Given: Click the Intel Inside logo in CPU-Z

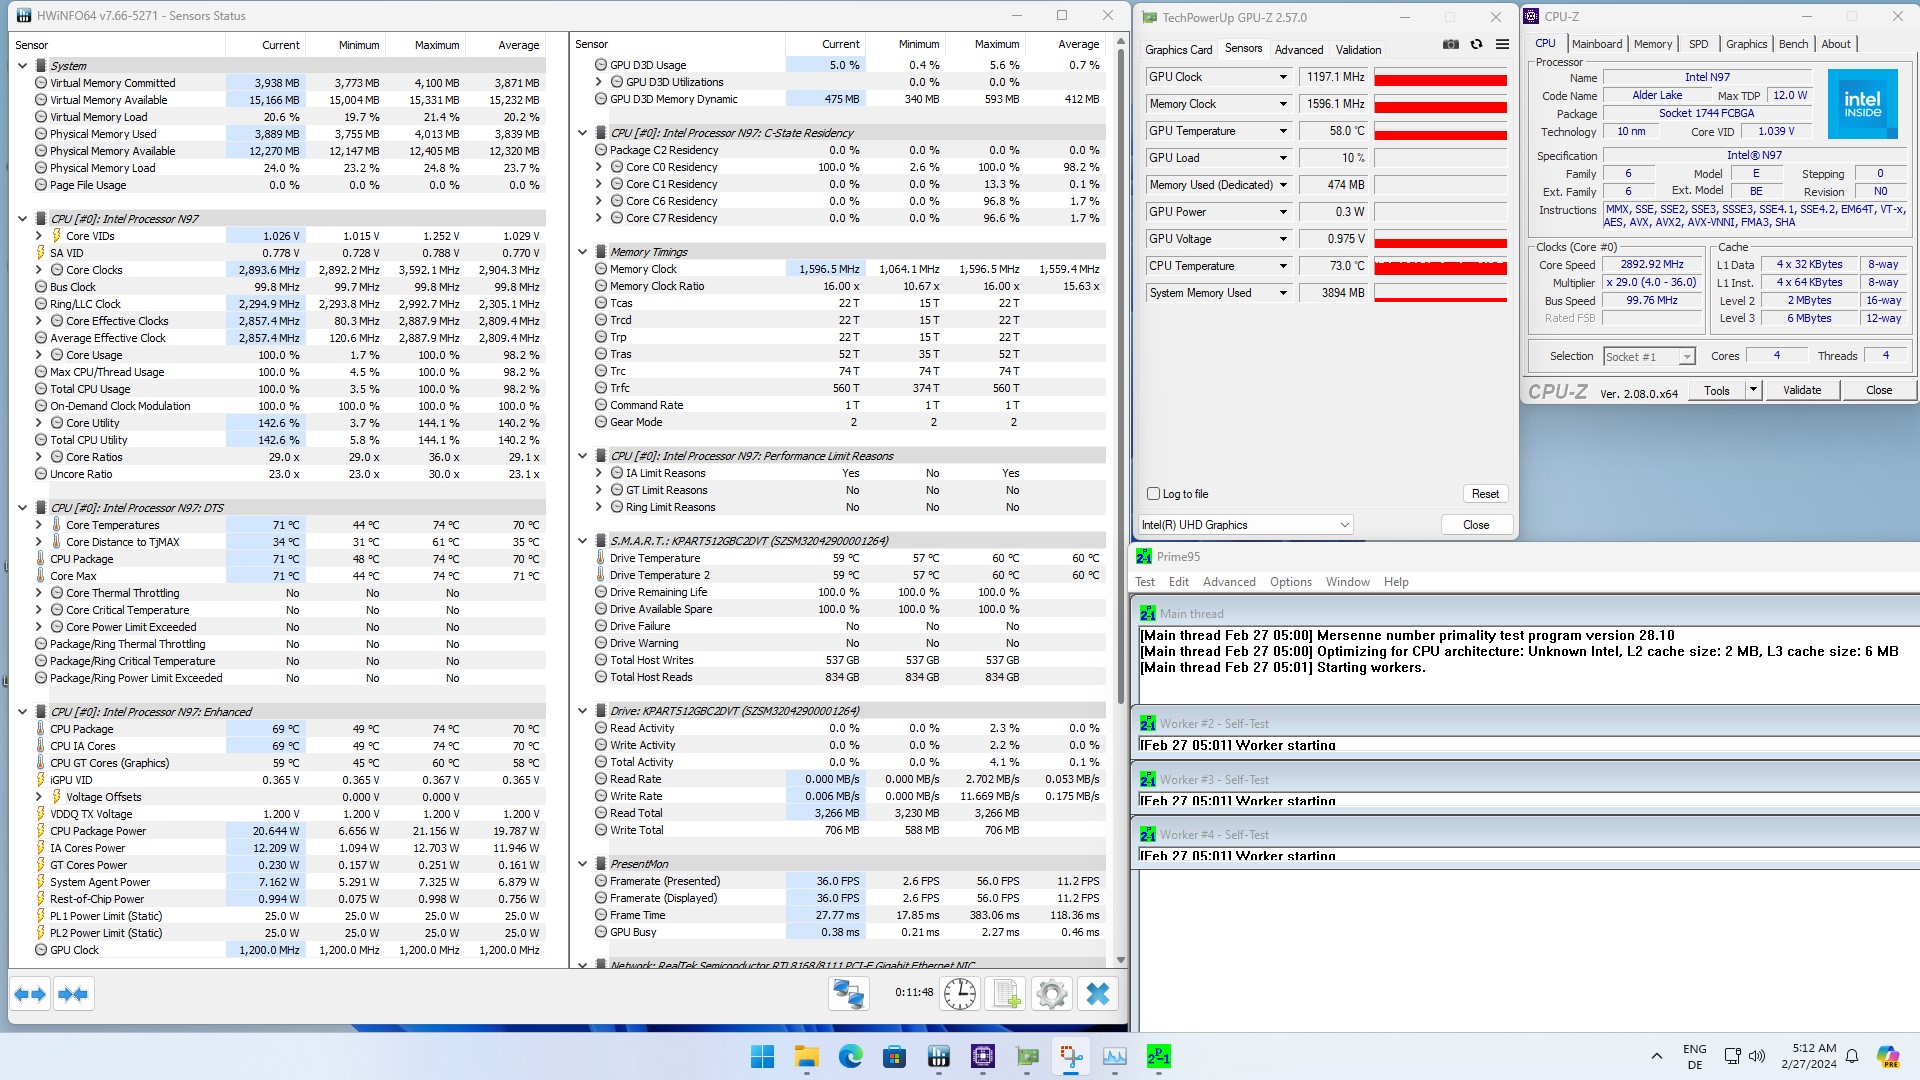Looking at the screenshot, I should pos(1862,103).
